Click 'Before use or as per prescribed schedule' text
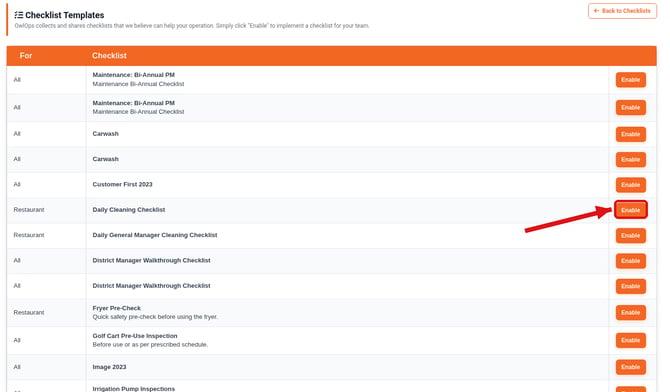This screenshot has width=670, height=392. [150, 345]
